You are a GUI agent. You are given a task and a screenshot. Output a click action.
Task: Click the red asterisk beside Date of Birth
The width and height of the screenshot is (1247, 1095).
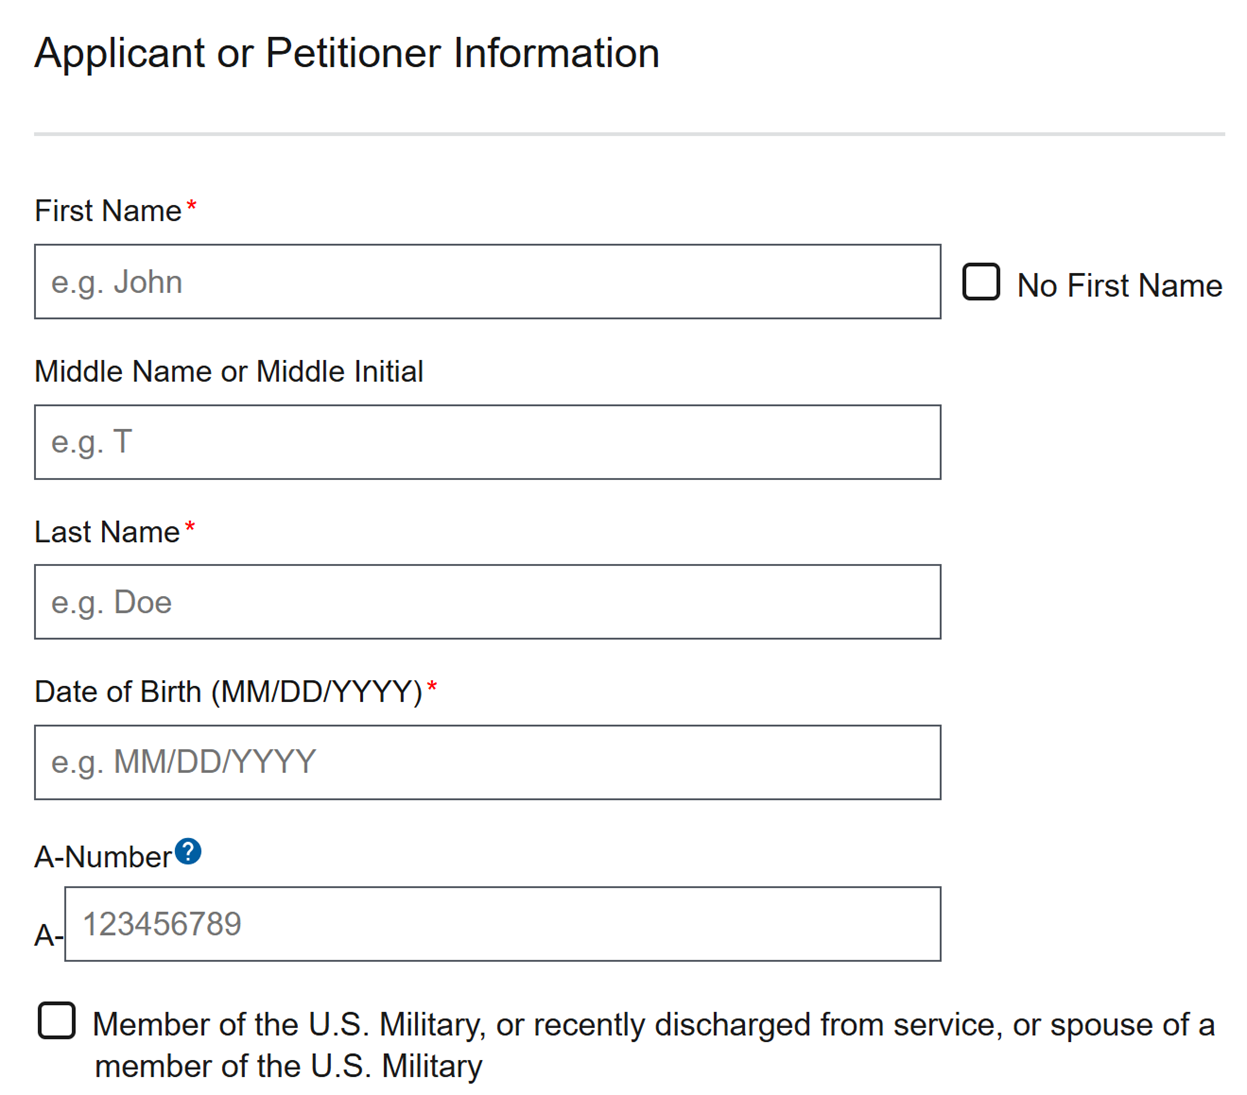pos(432,687)
